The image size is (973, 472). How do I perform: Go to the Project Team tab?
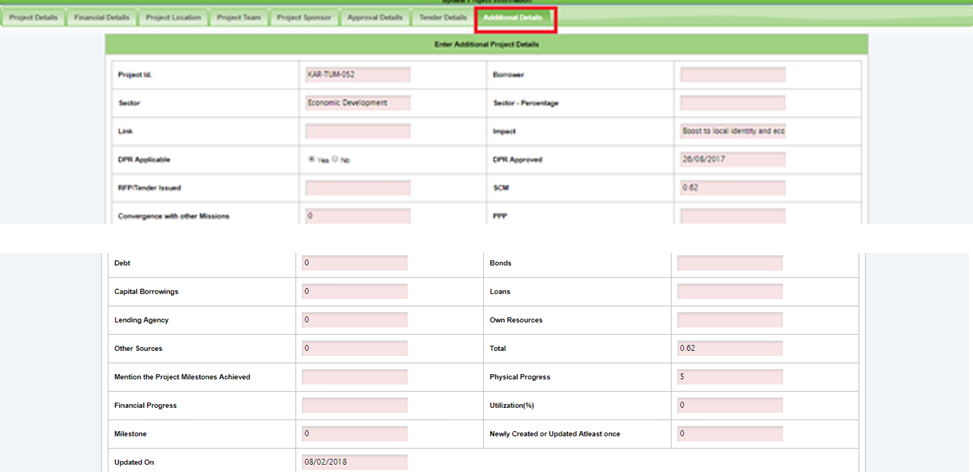click(x=239, y=18)
